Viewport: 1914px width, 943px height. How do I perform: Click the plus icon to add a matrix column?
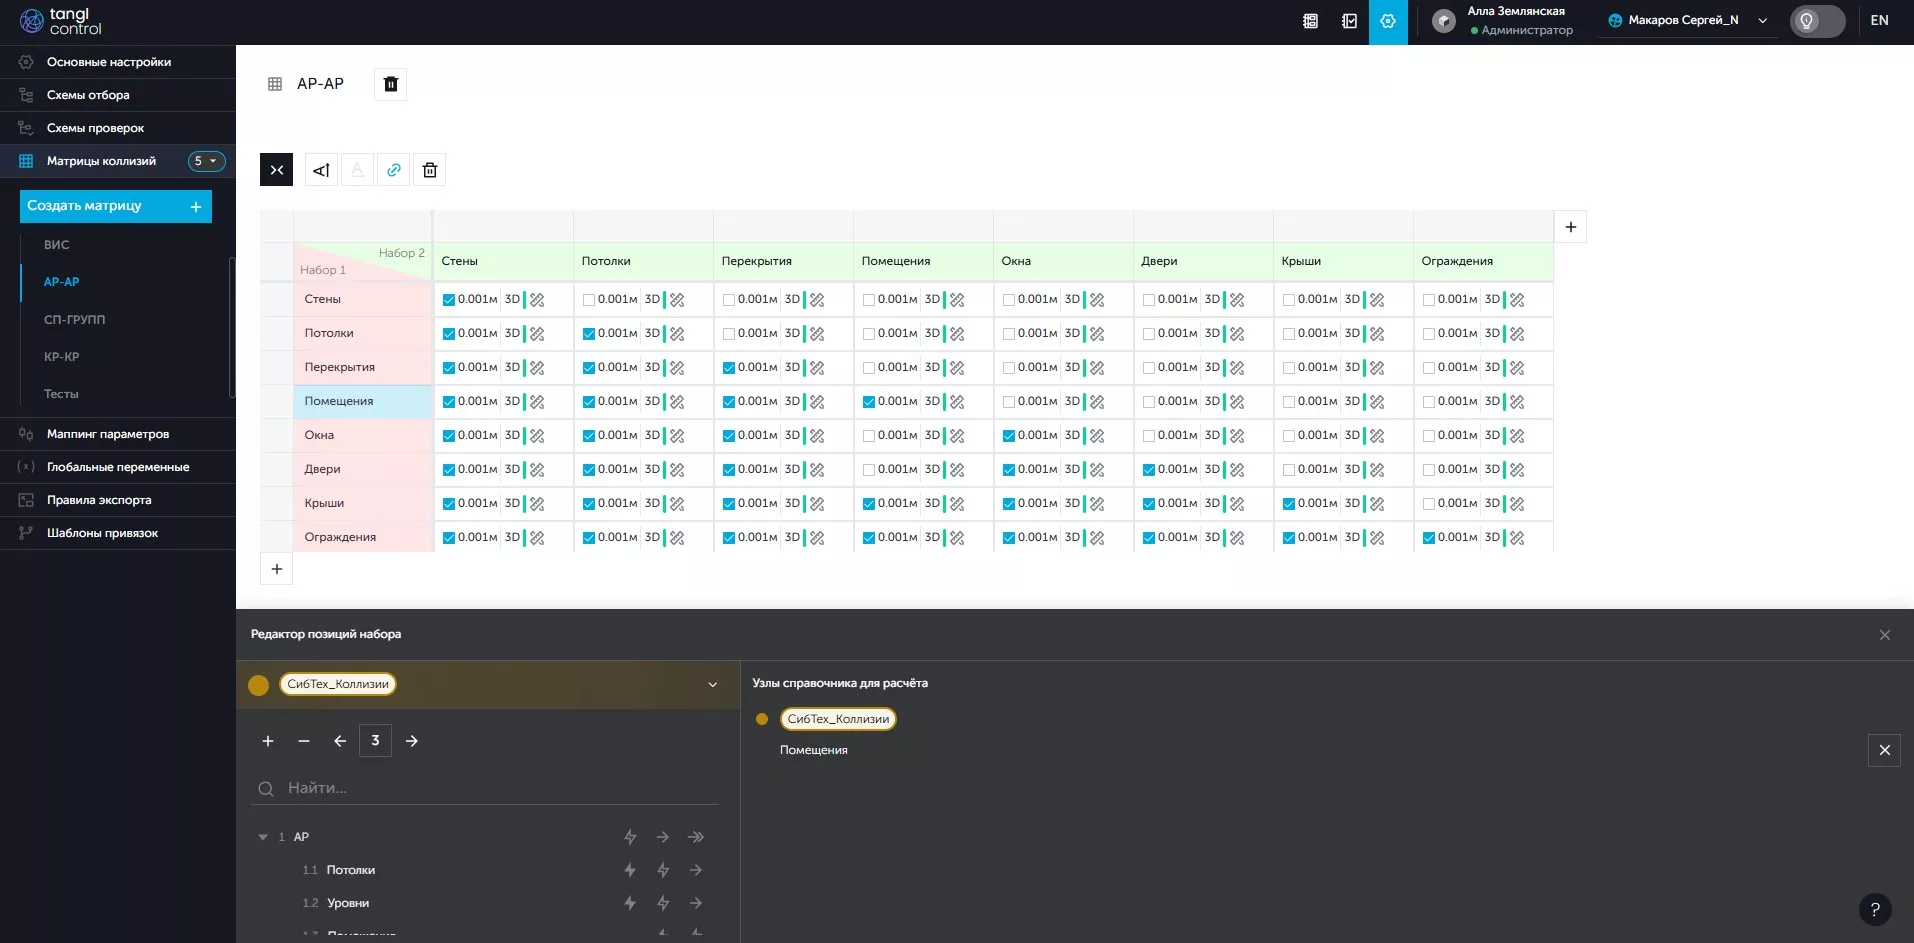[x=1570, y=227]
